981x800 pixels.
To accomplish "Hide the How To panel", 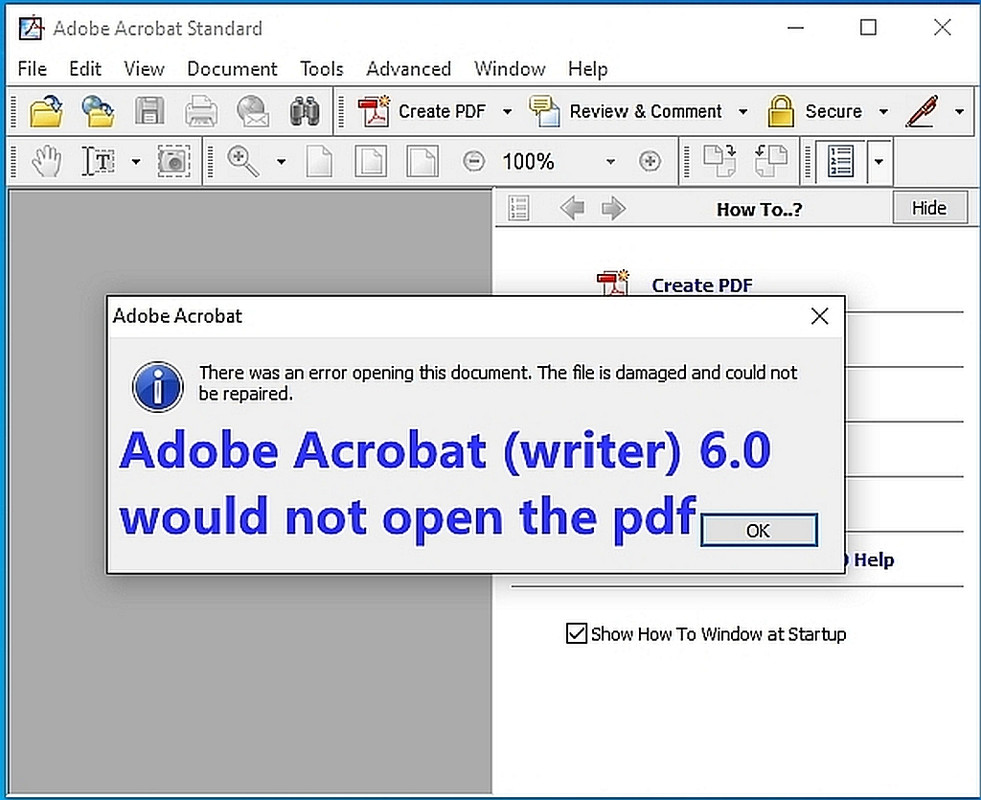I will 930,208.
